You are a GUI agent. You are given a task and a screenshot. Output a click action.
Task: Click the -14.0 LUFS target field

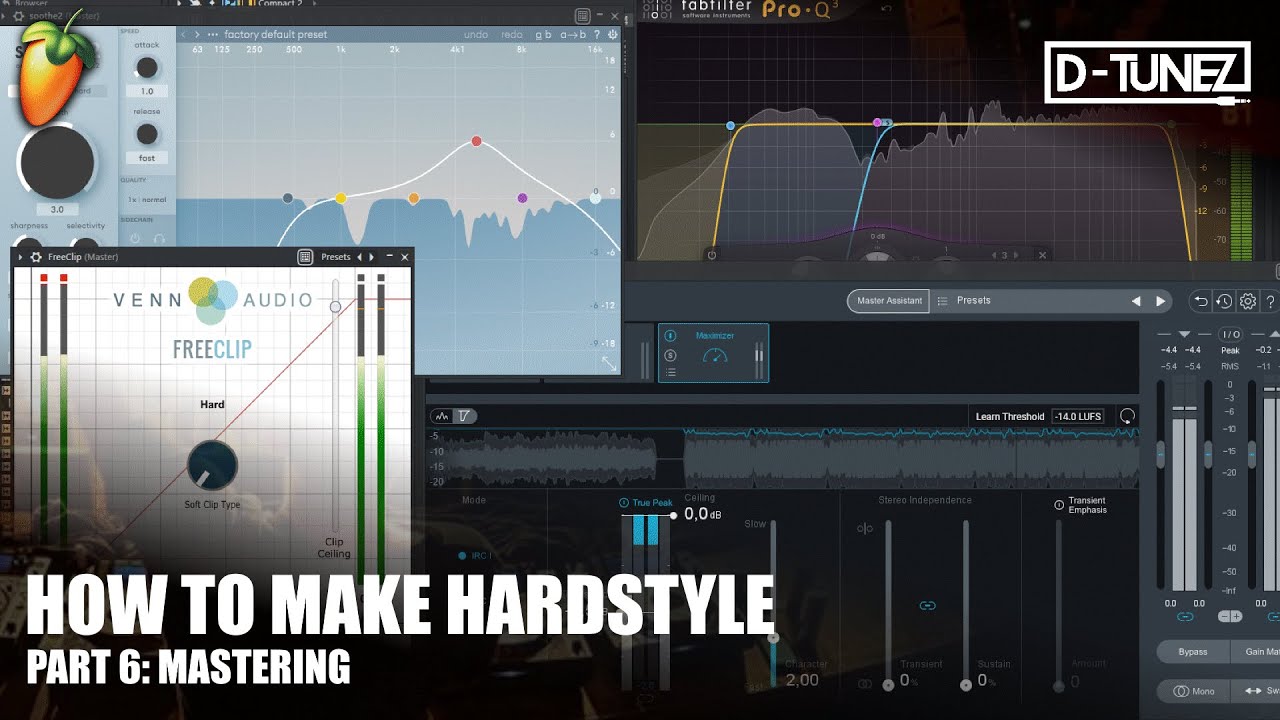[1077, 417]
